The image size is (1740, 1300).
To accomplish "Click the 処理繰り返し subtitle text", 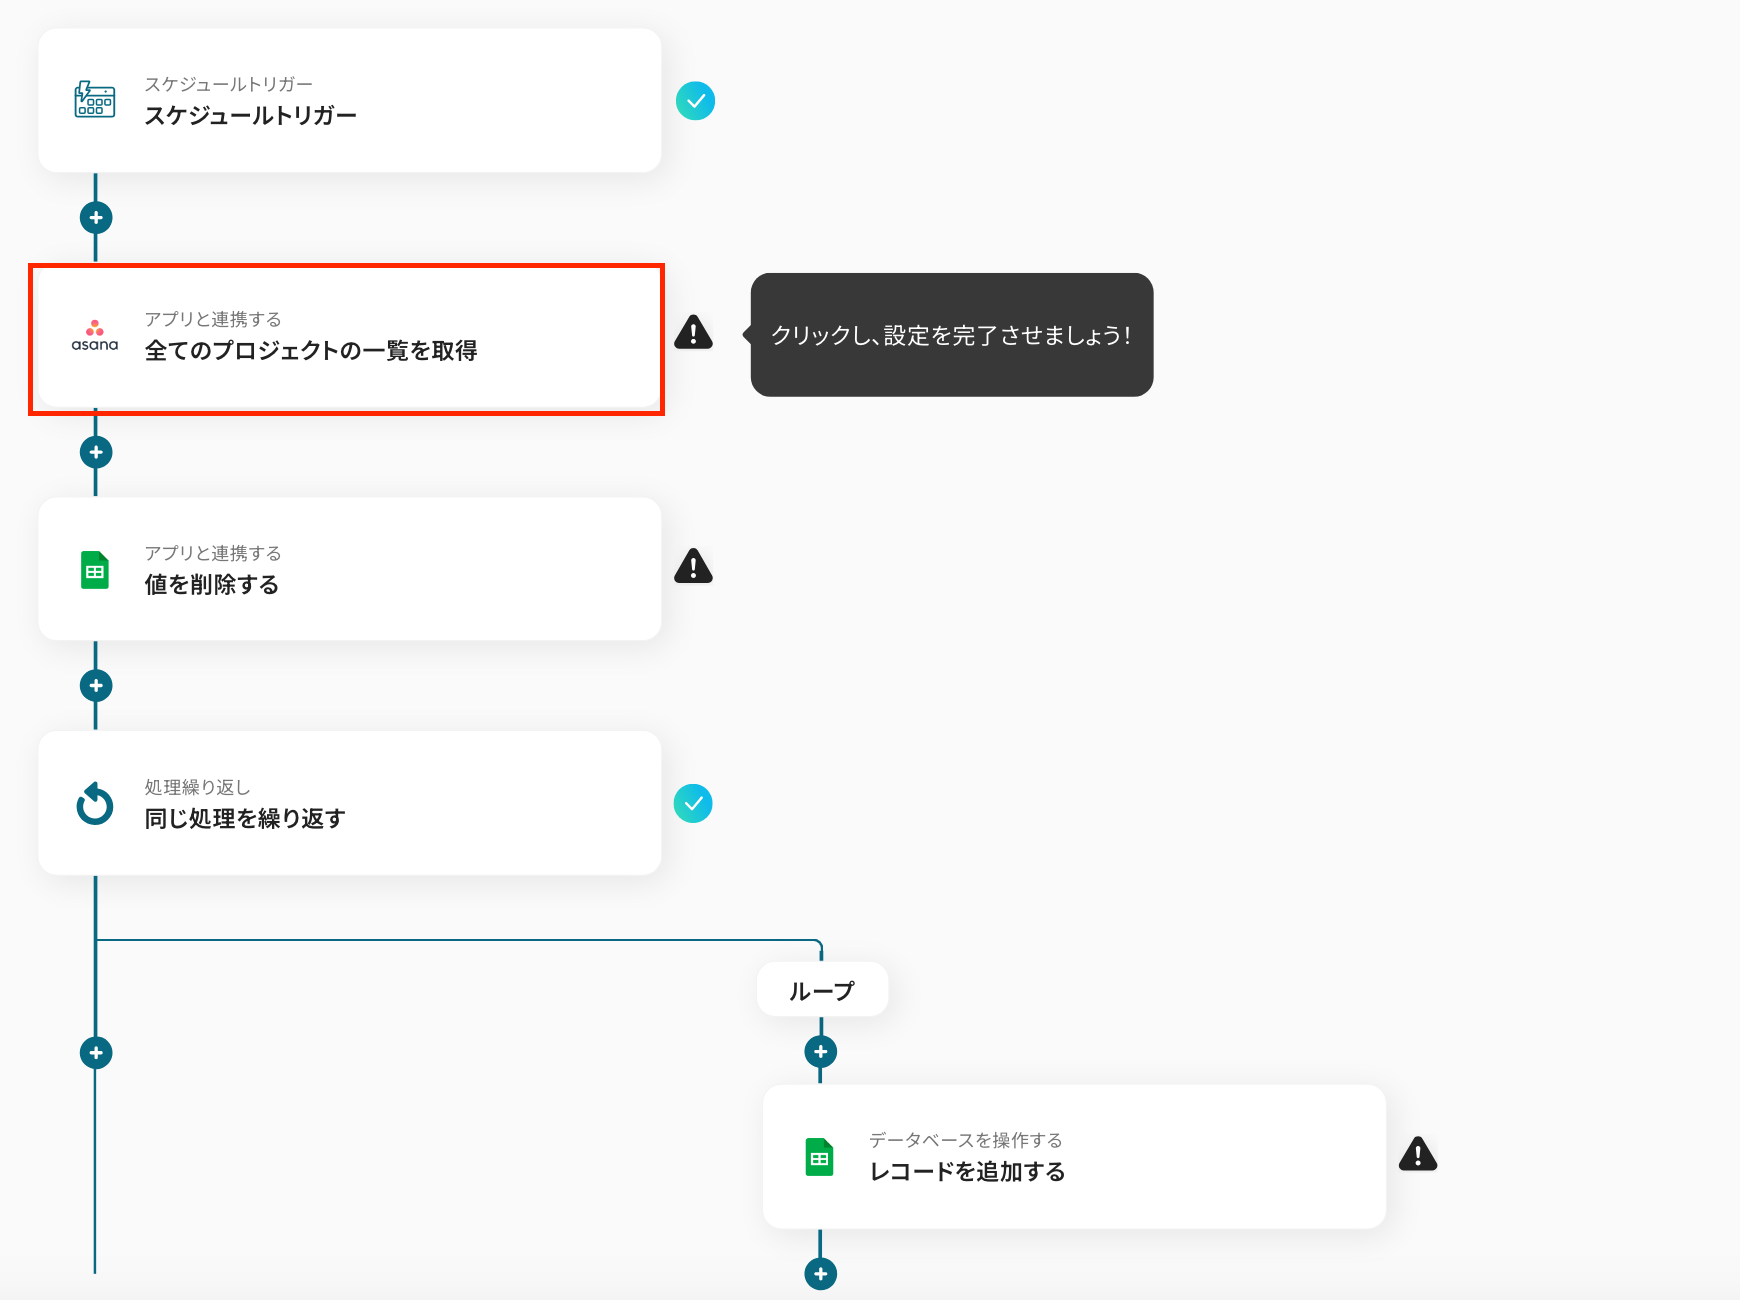I will (x=197, y=787).
